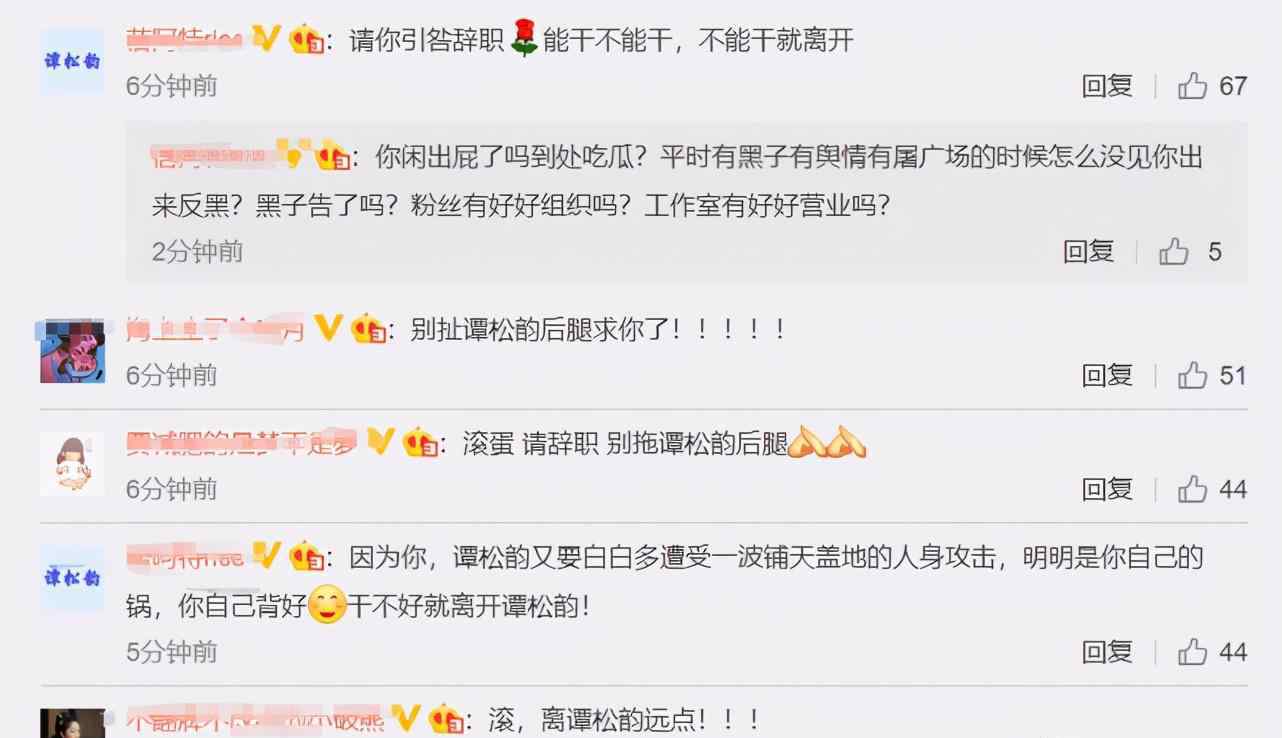Screen dimensions: 1282x738
Task: Click the crown badge beside '别扯谭松韵后腿' commenter
Action: [369, 328]
